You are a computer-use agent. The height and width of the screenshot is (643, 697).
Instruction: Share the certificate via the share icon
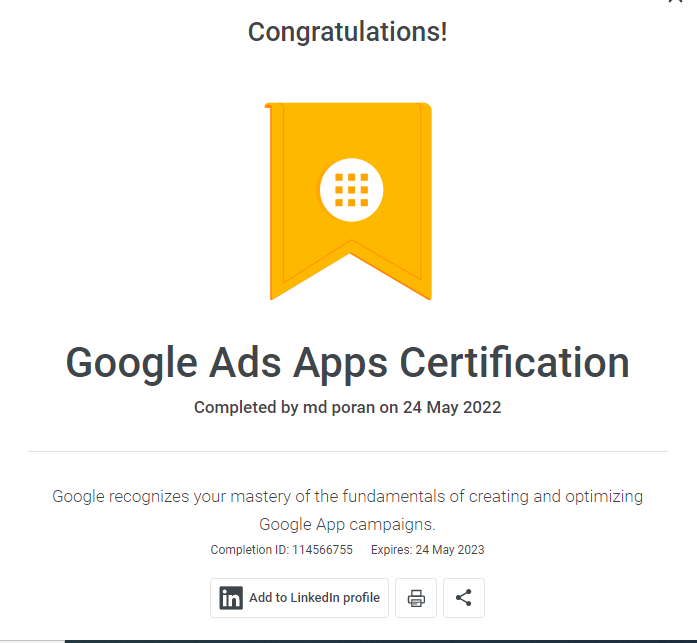464,598
